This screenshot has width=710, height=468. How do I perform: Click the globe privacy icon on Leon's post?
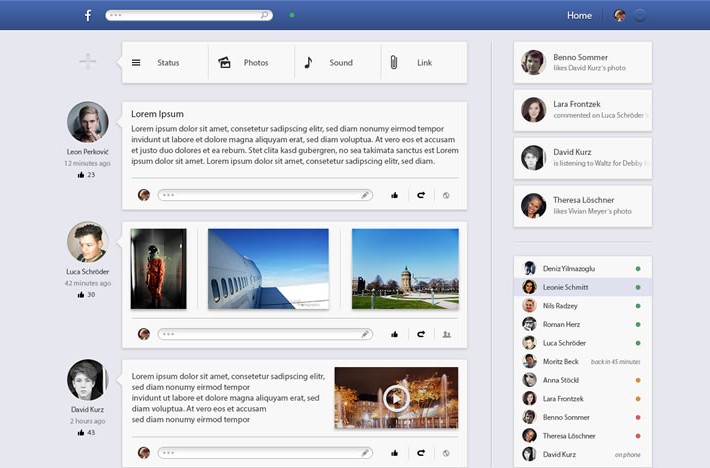446,195
